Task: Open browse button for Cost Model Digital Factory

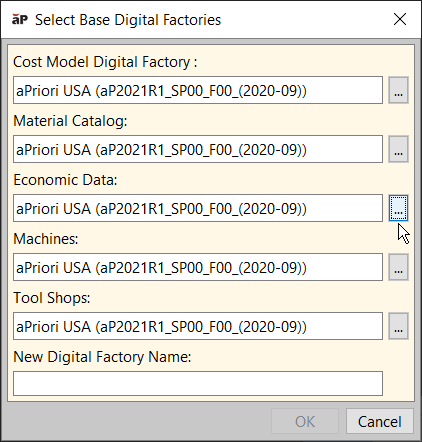Action: [x=398, y=90]
